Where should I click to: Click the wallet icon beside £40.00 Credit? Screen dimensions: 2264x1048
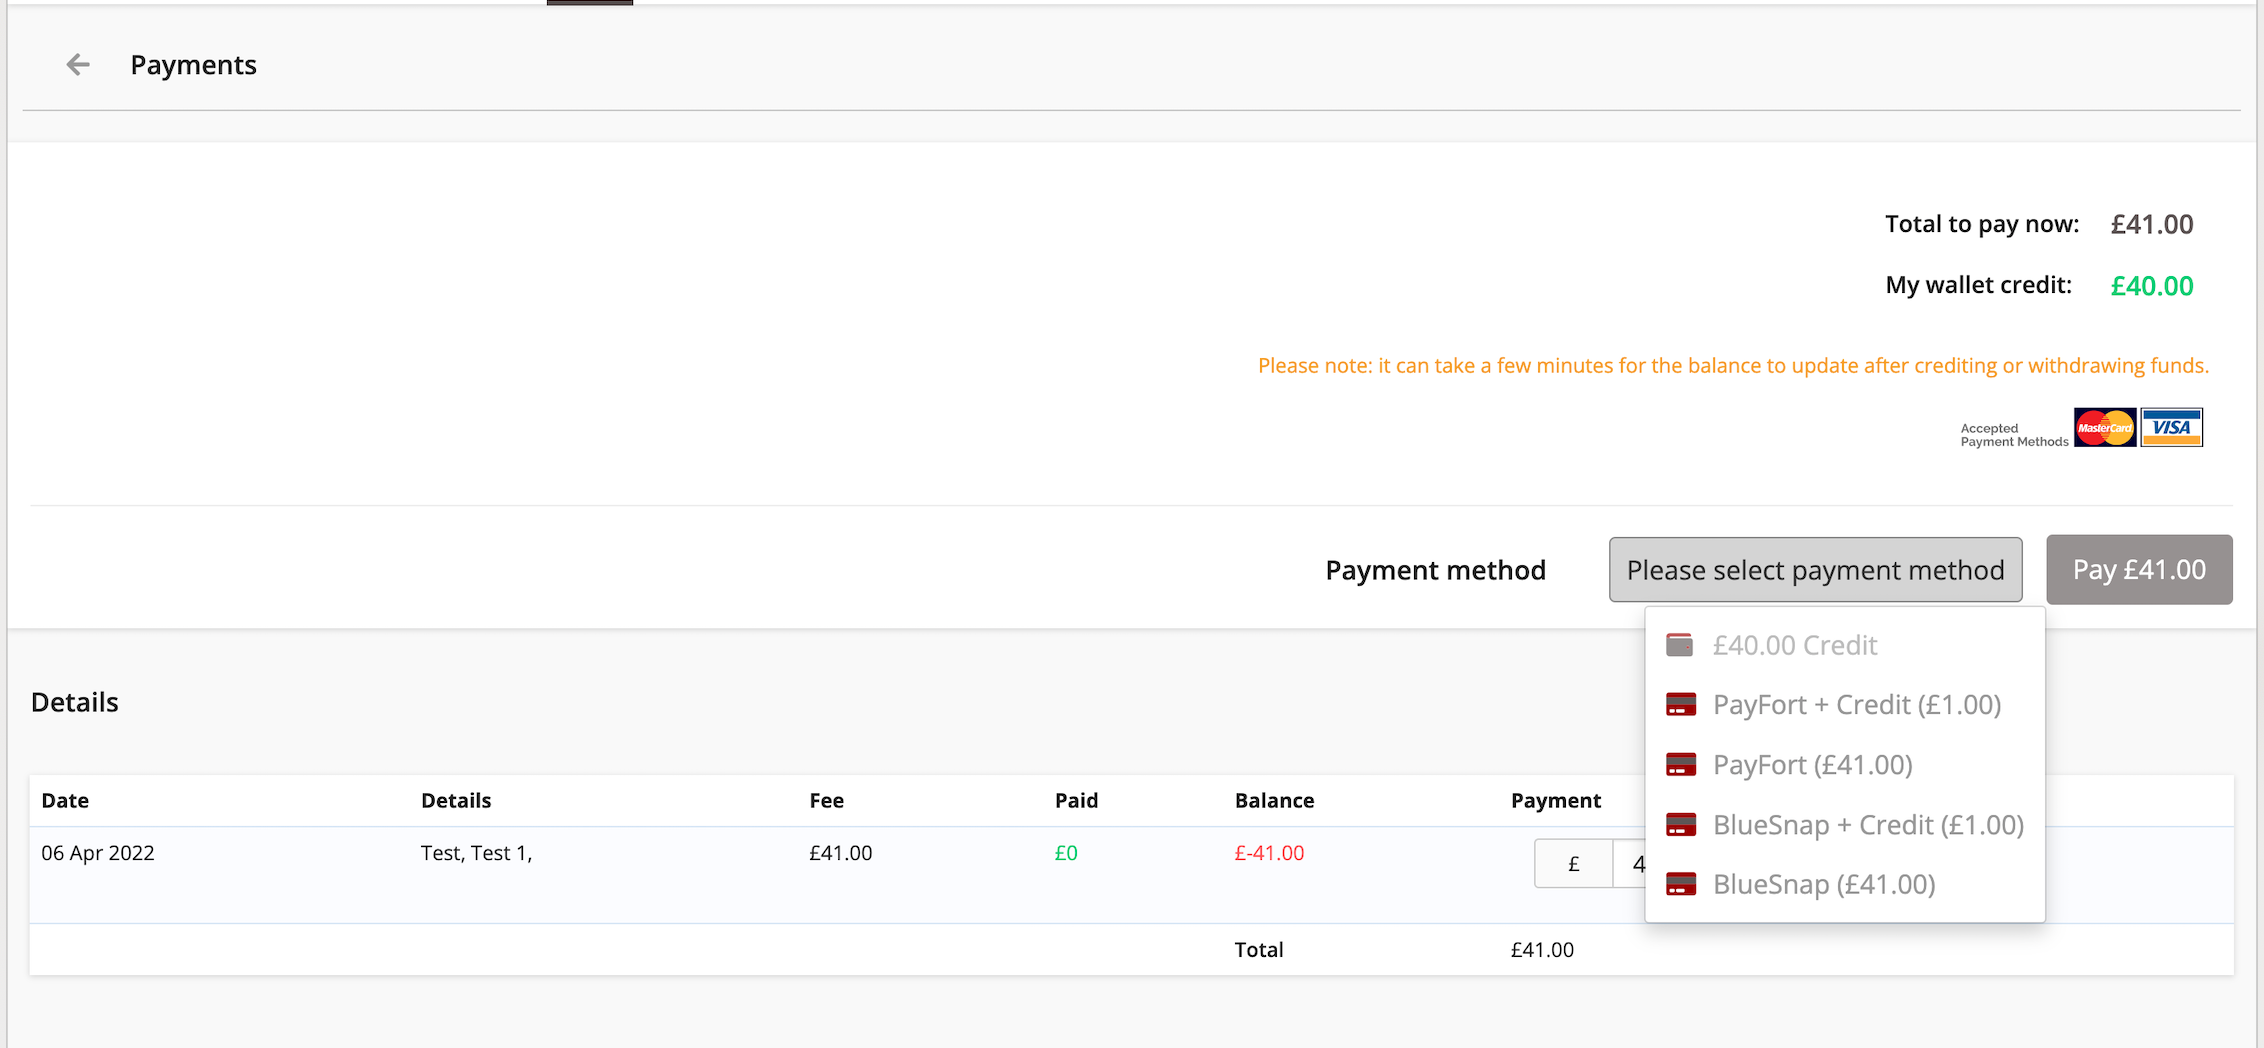click(x=1680, y=645)
